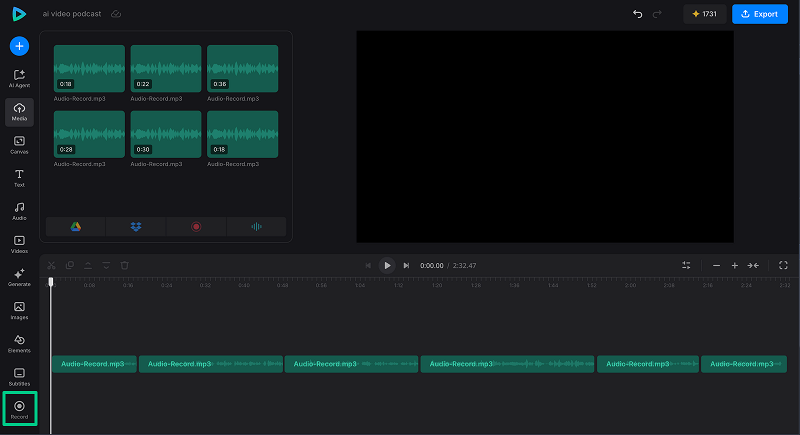Open the Text tool panel
Image resolution: width=800 pixels, height=435 pixels.
tap(19, 178)
